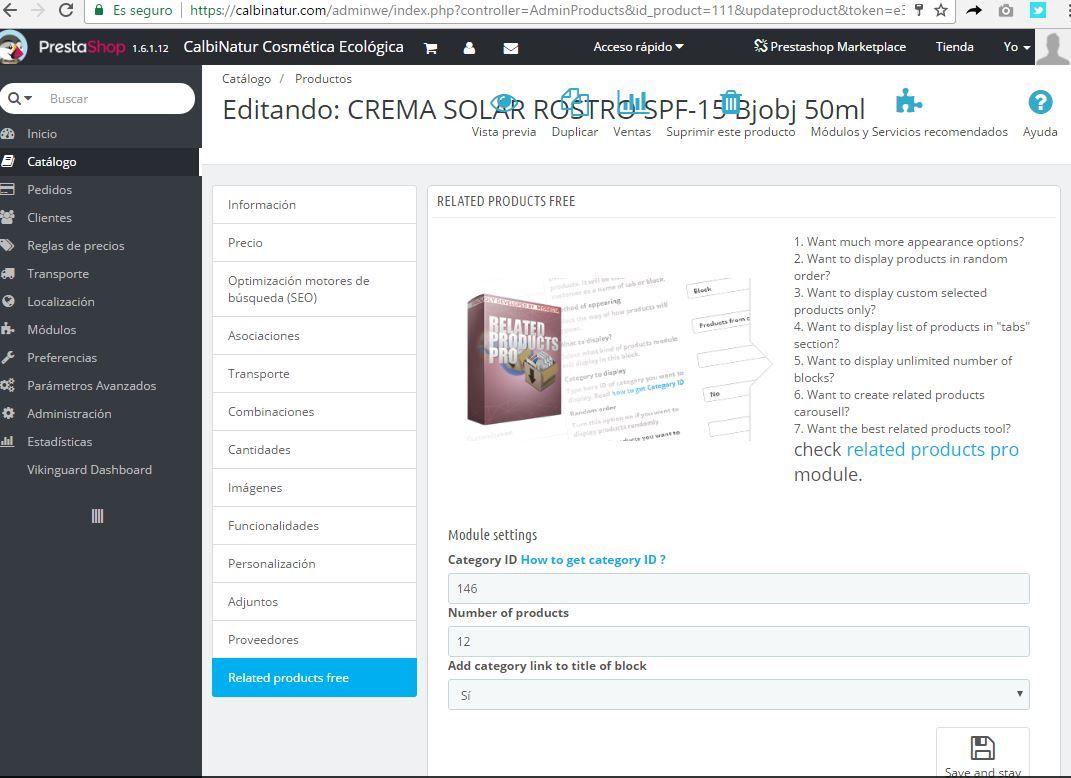The height and width of the screenshot is (778, 1071).
Task: Click the Twitter extension icon
Action: (x=1038, y=10)
